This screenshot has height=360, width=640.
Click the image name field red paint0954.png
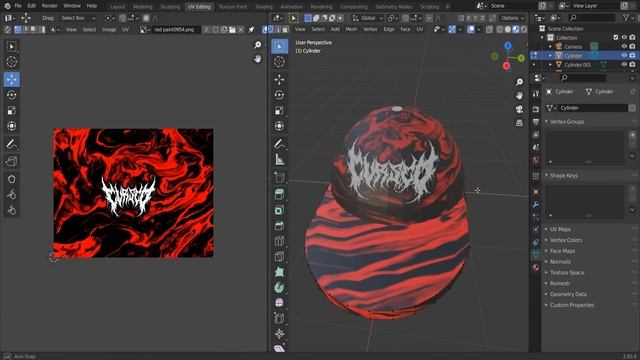(x=176, y=30)
